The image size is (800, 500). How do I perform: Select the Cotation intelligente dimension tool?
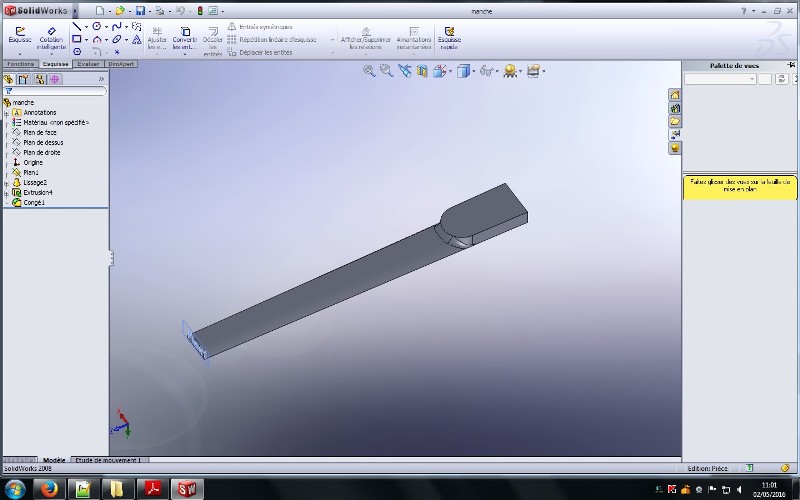tap(51, 36)
